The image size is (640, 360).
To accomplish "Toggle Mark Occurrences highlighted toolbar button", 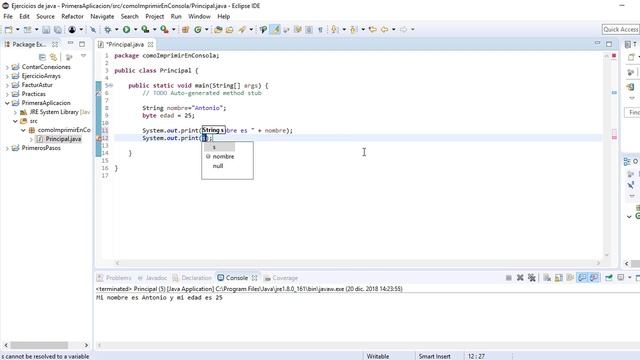I will 275,29.
